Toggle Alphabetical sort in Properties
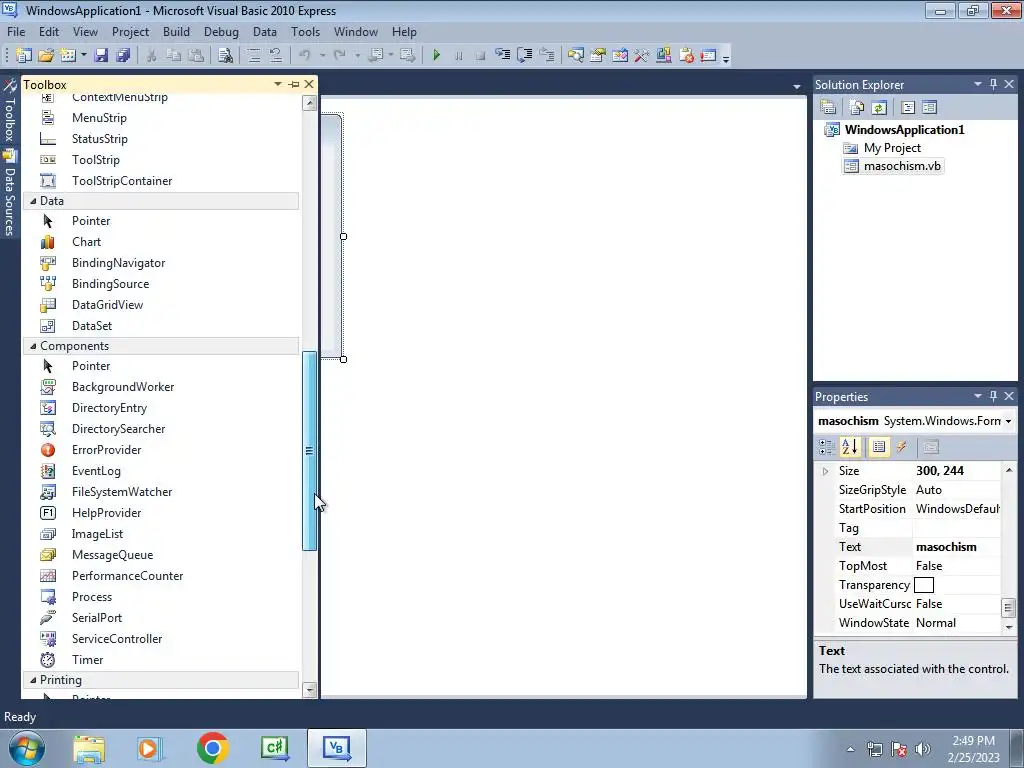Image resolution: width=1024 pixels, height=768 pixels. click(850, 447)
